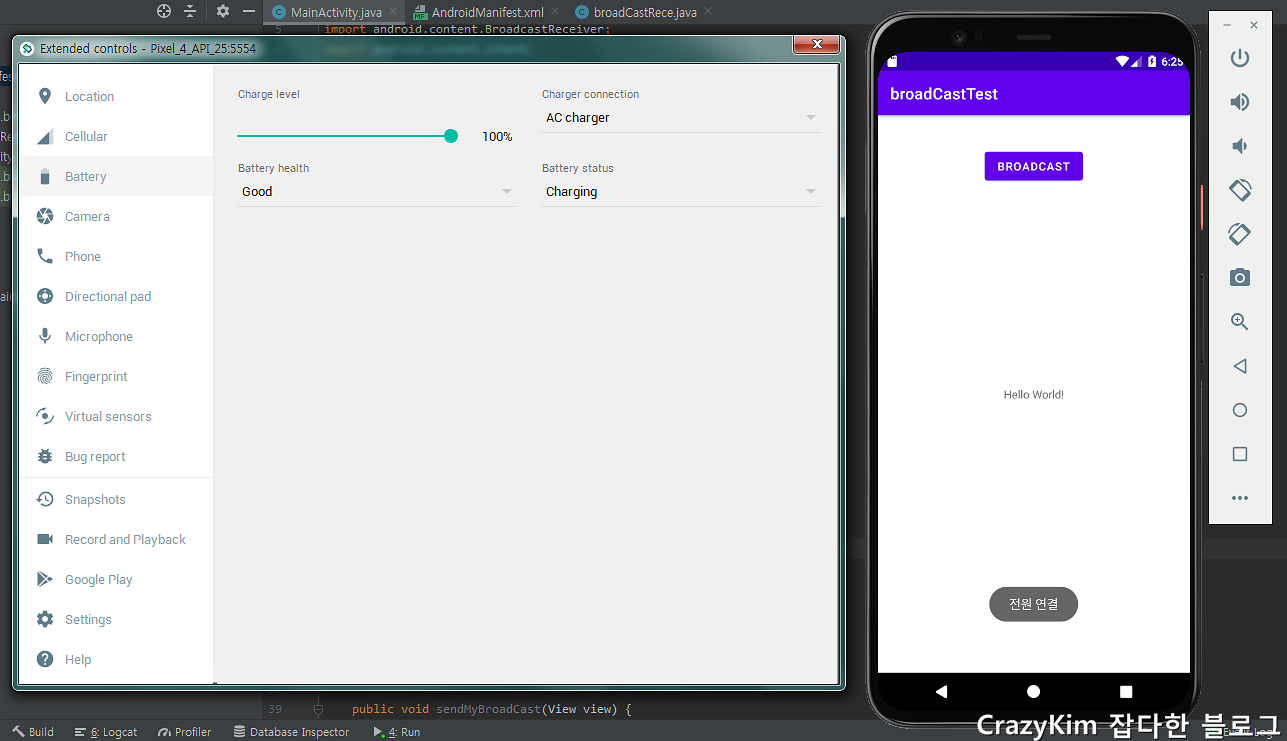The width and height of the screenshot is (1287, 741).
Task: Open Bug report section
Action: coord(116,457)
